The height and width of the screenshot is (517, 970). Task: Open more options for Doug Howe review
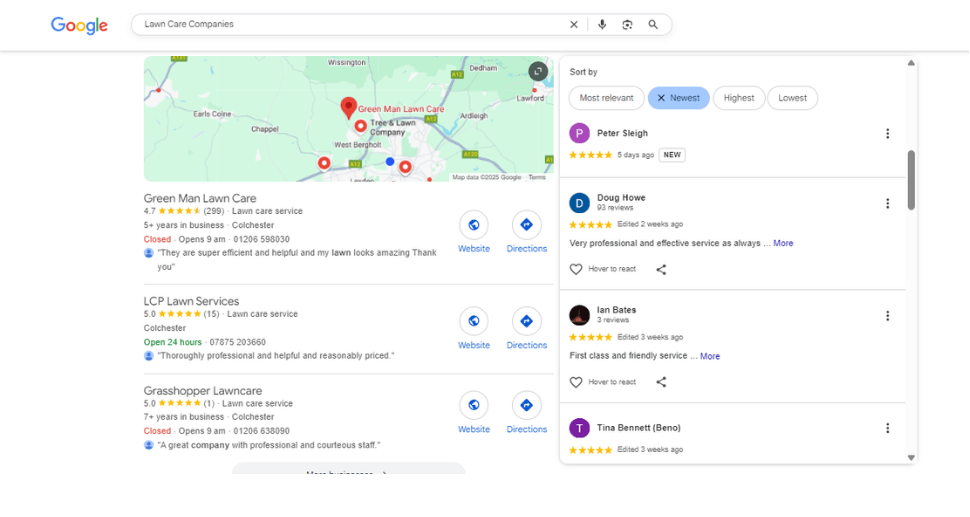coord(887,203)
